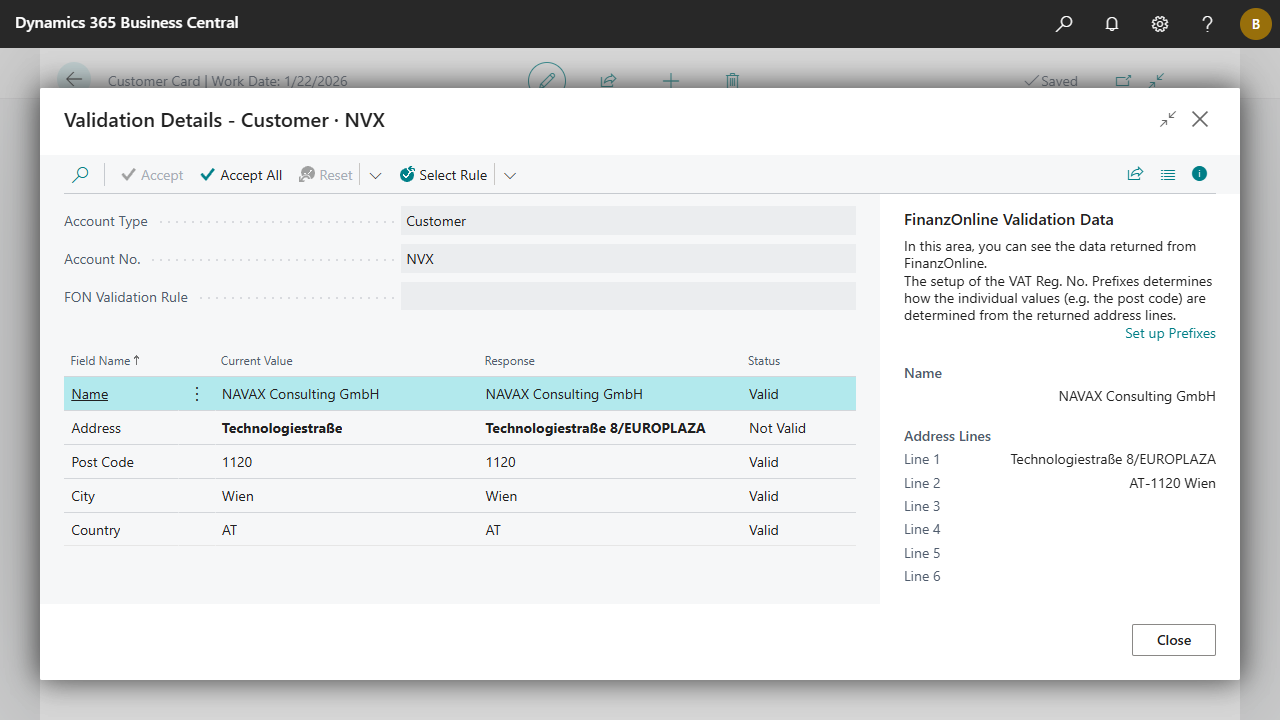This screenshot has width=1280, height=720.
Task: Open the settings gear icon
Action: (1160, 23)
